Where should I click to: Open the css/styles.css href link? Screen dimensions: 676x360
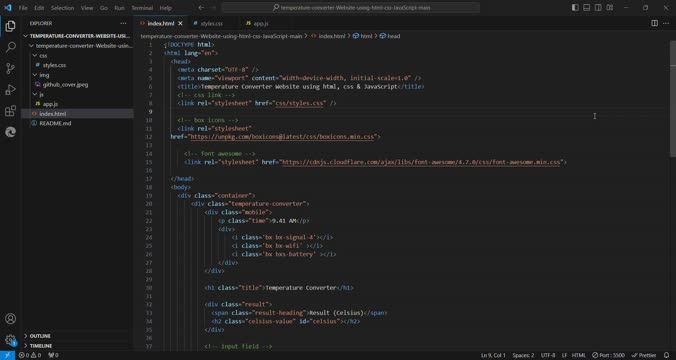point(299,103)
